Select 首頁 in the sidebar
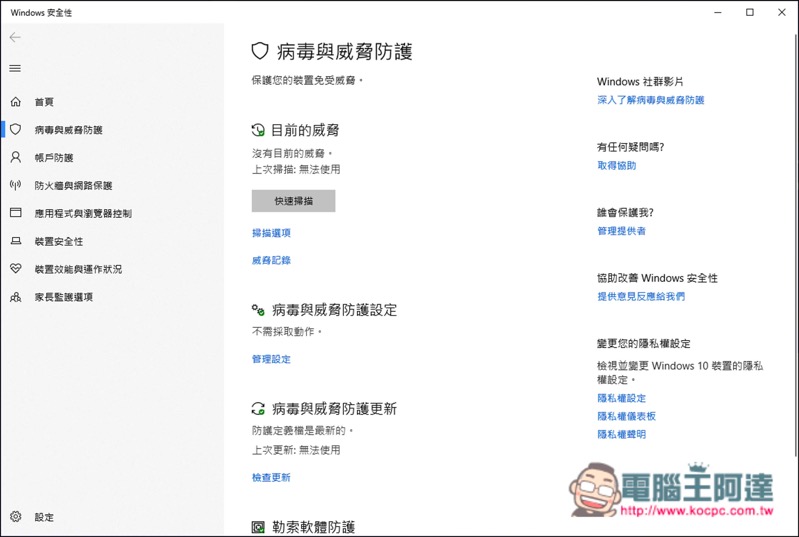The width and height of the screenshot is (799, 537). pyautogui.click(x=44, y=102)
